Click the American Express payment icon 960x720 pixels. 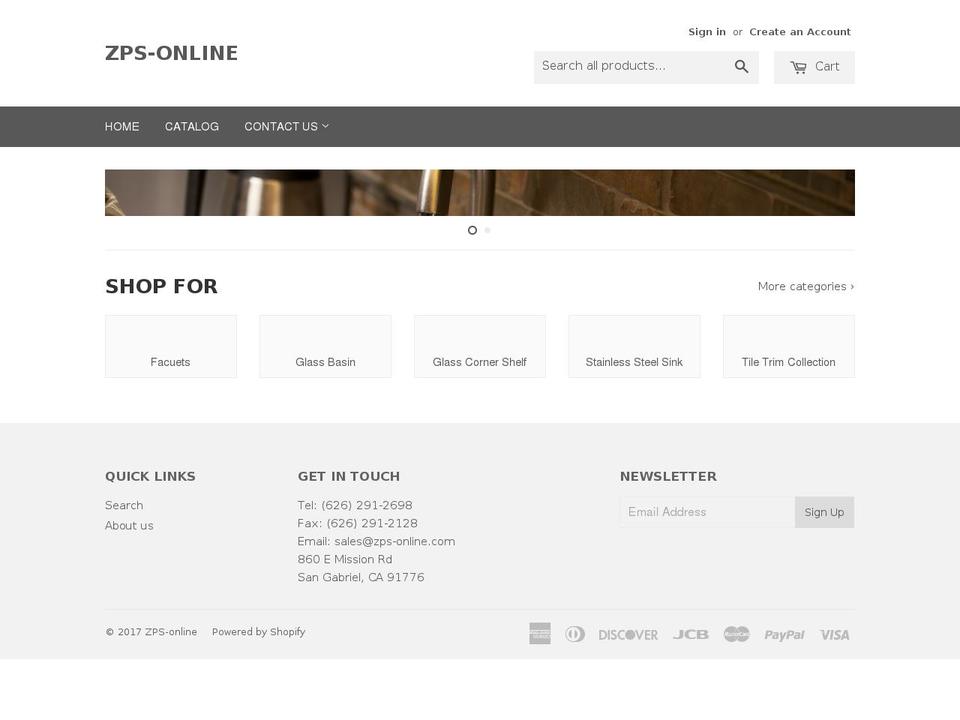[x=539, y=633]
